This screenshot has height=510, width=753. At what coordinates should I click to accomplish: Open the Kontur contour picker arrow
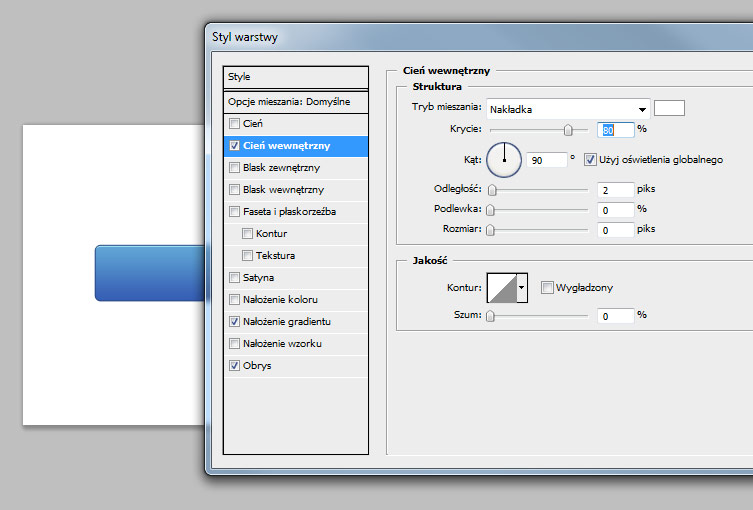[x=522, y=288]
